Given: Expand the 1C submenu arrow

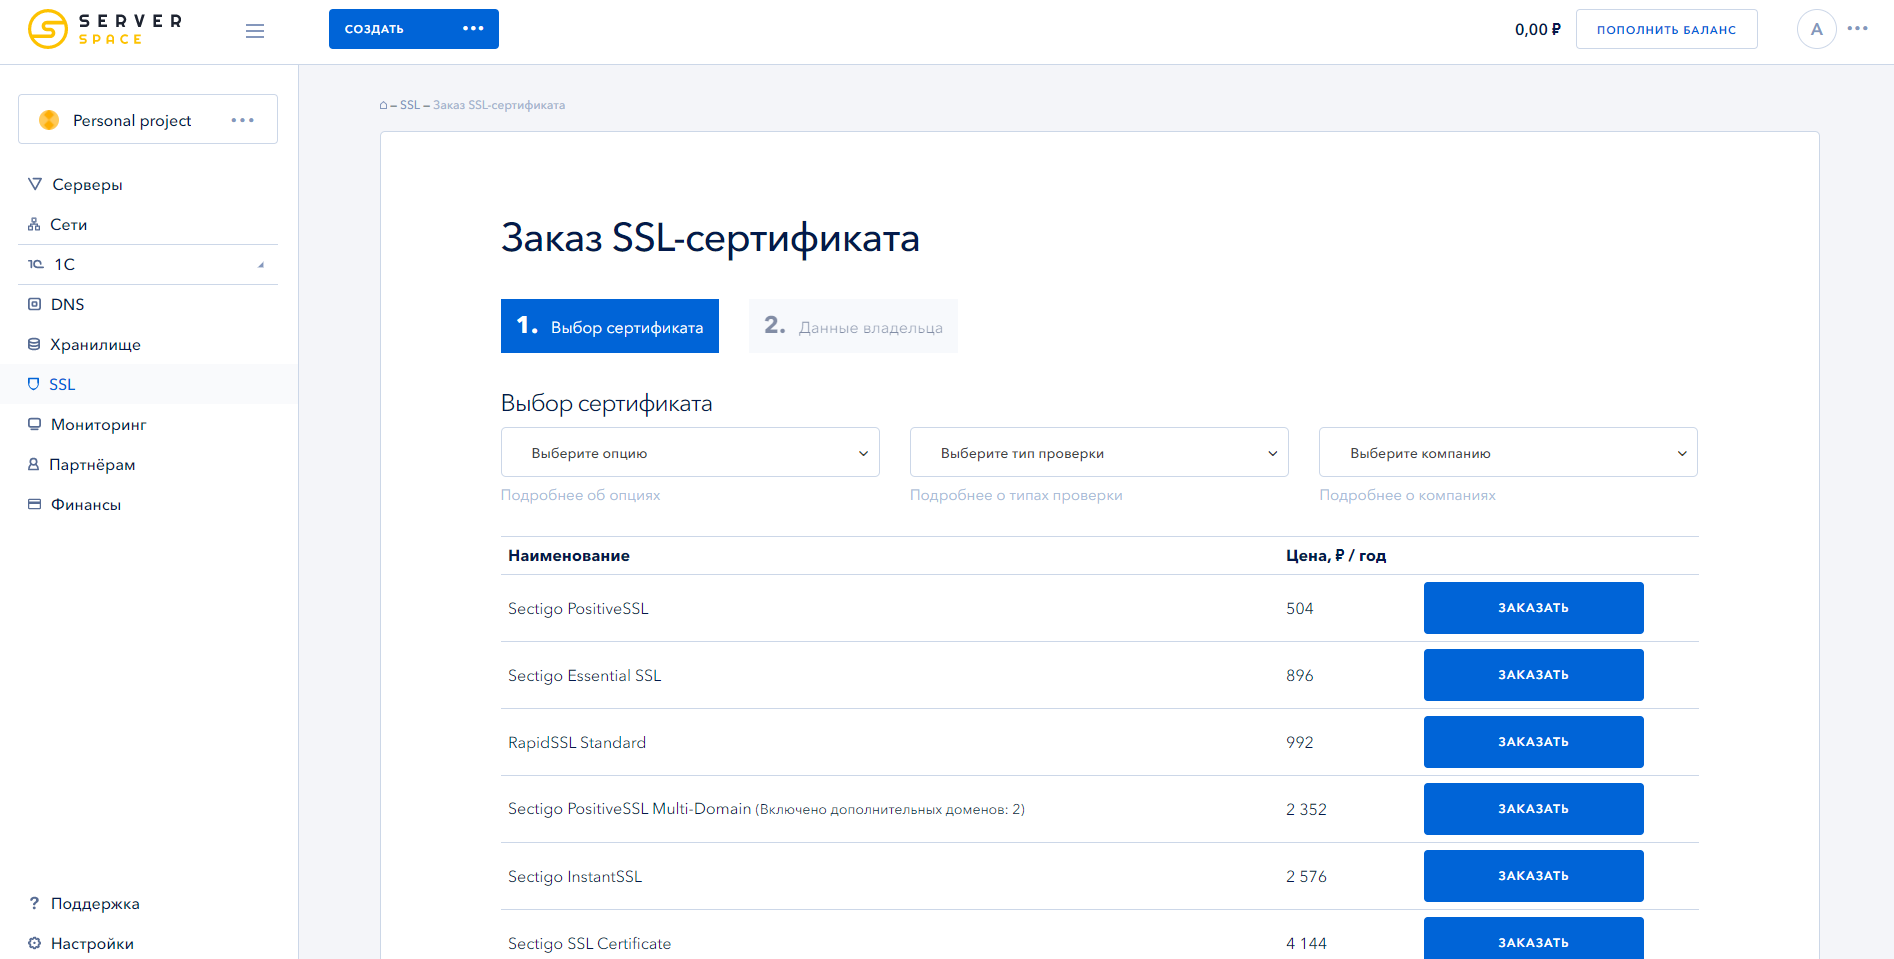Looking at the screenshot, I should [x=261, y=265].
